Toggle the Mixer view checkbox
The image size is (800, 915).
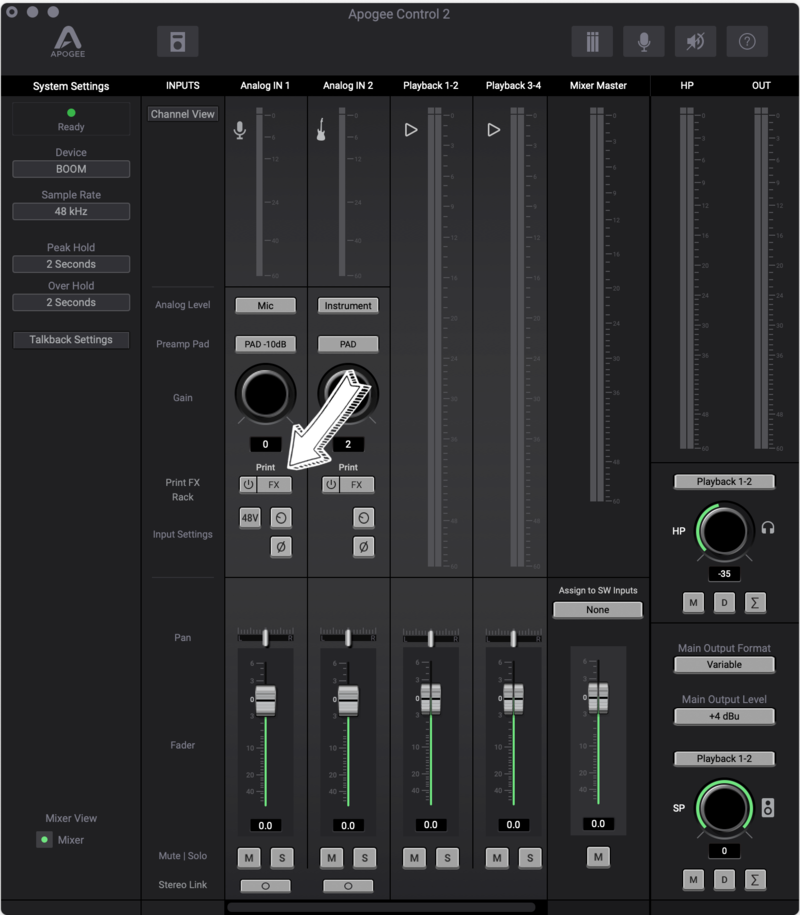[x=44, y=840]
